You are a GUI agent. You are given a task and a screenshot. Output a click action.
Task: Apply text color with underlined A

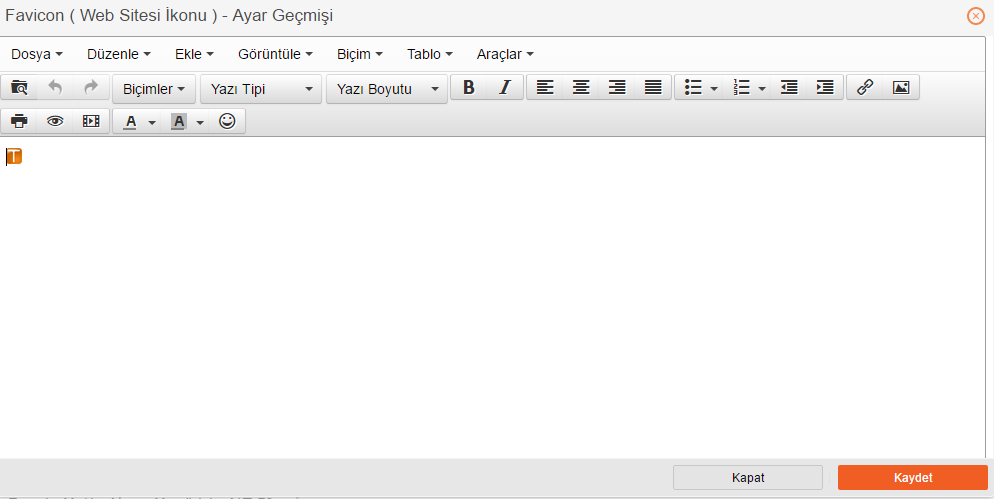130,121
